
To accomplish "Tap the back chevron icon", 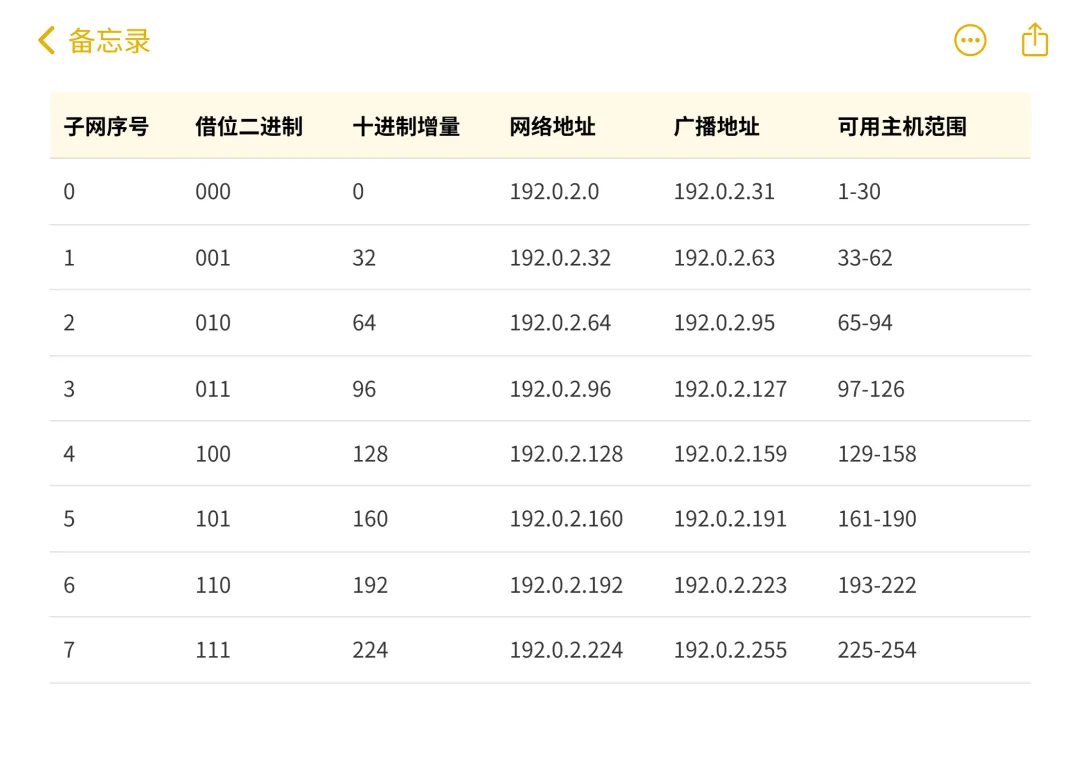I will [46, 41].
